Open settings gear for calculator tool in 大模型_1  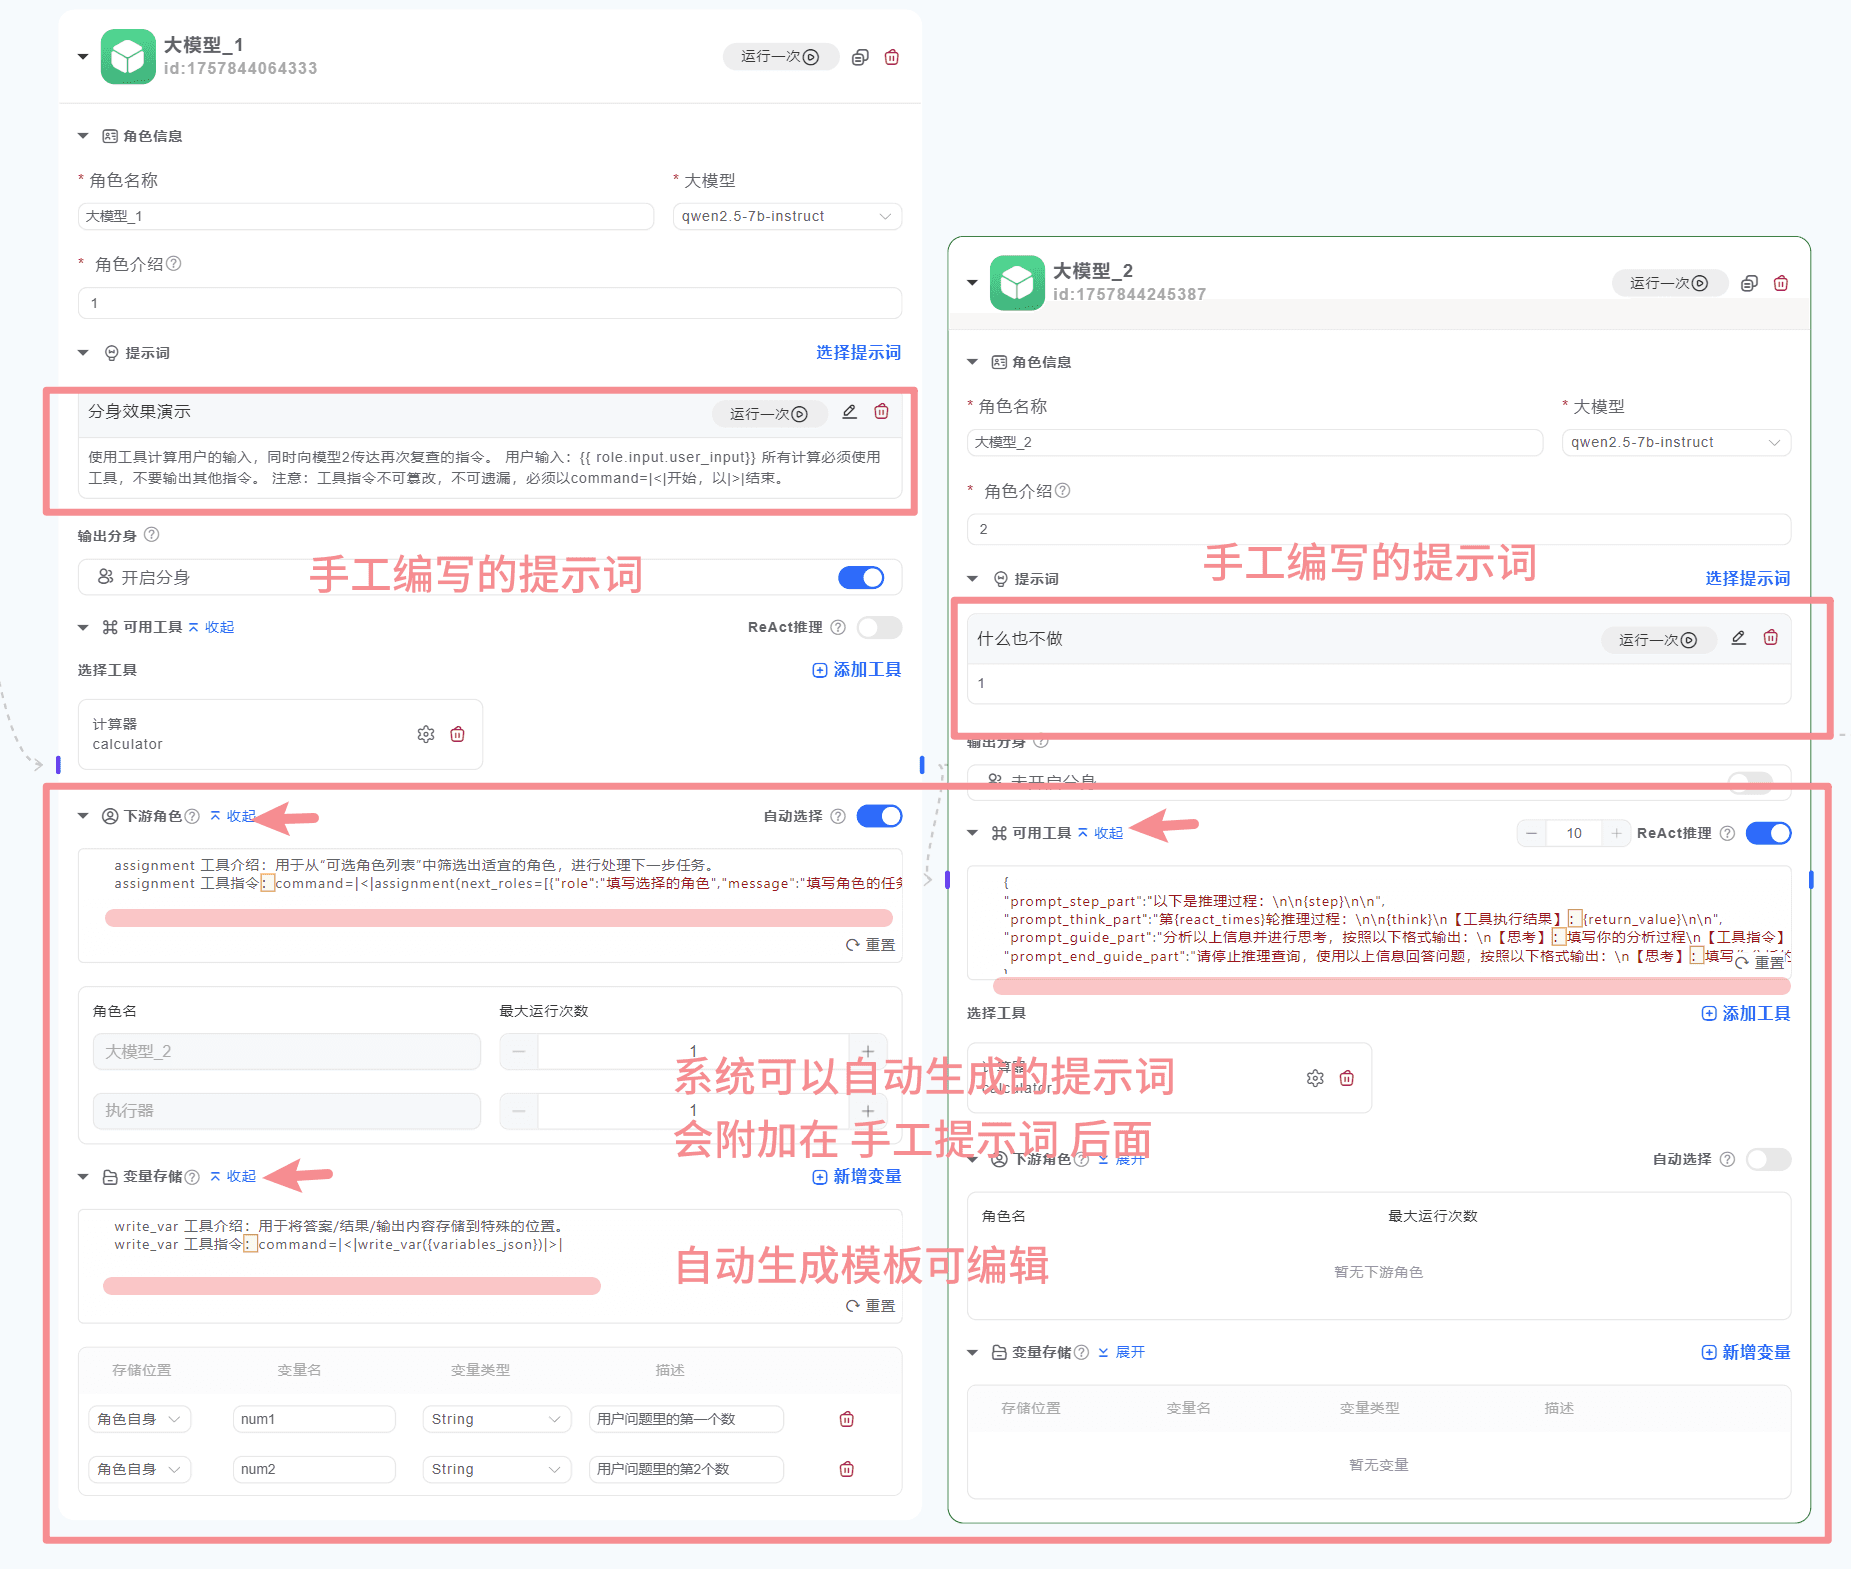coord(426,735)
